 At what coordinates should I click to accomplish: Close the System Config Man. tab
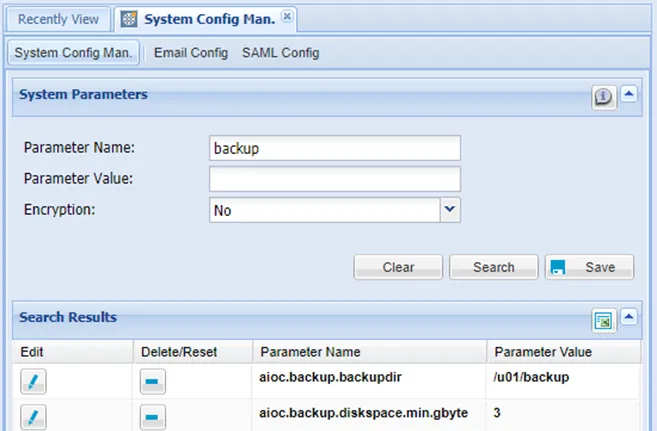pos(287,16)
